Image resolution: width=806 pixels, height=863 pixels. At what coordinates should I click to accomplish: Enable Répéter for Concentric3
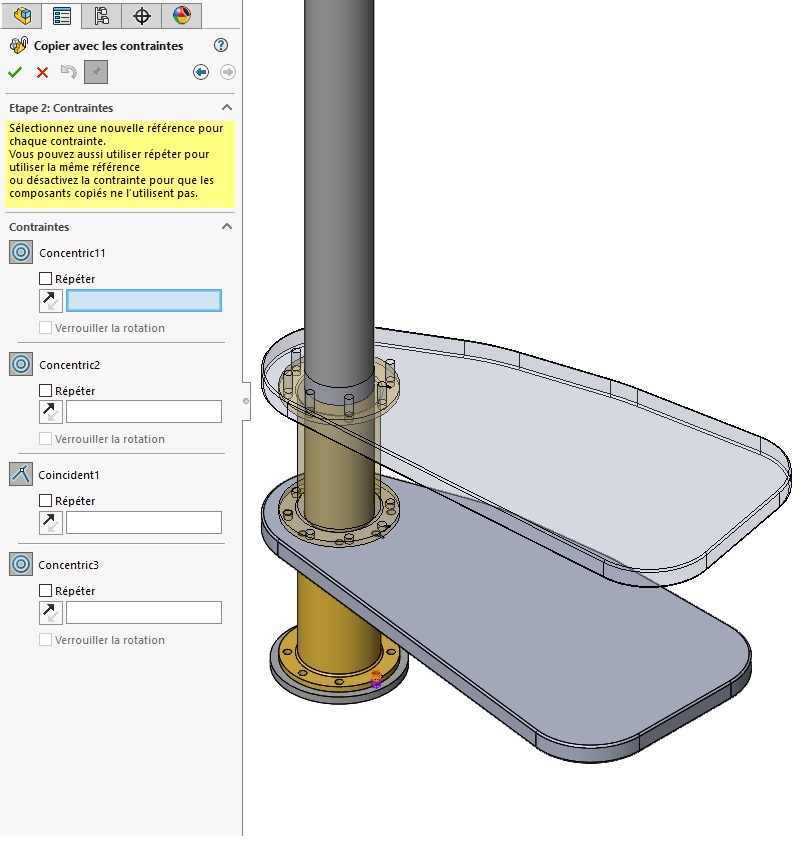pyautogui.click(x=46, y=591)
